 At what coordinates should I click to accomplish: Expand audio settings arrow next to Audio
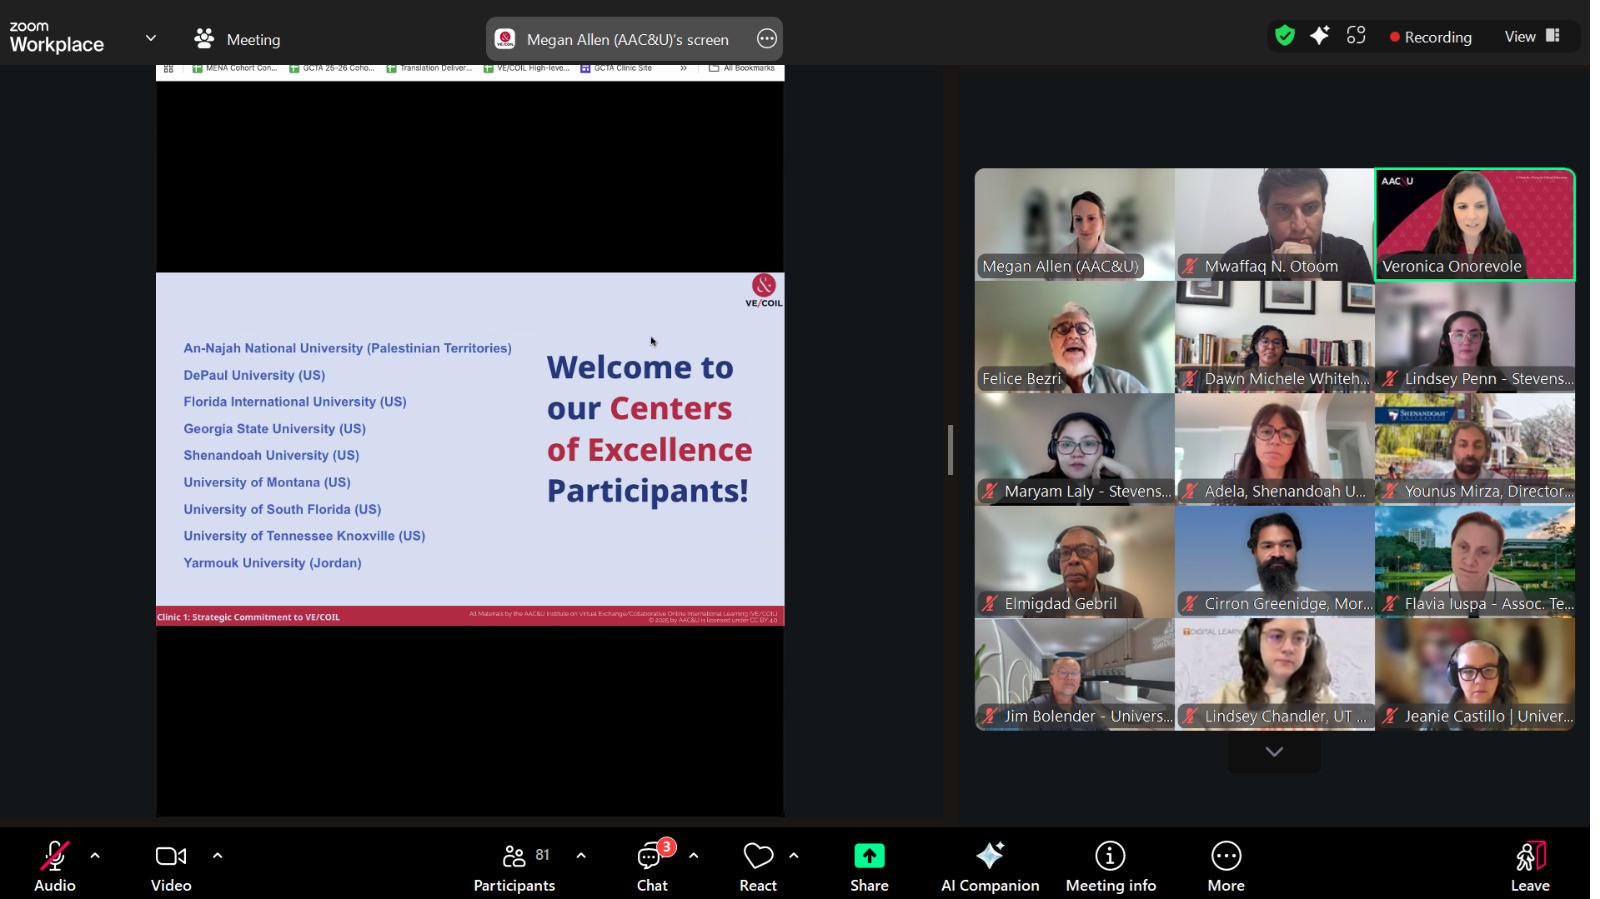pos(95,856)
